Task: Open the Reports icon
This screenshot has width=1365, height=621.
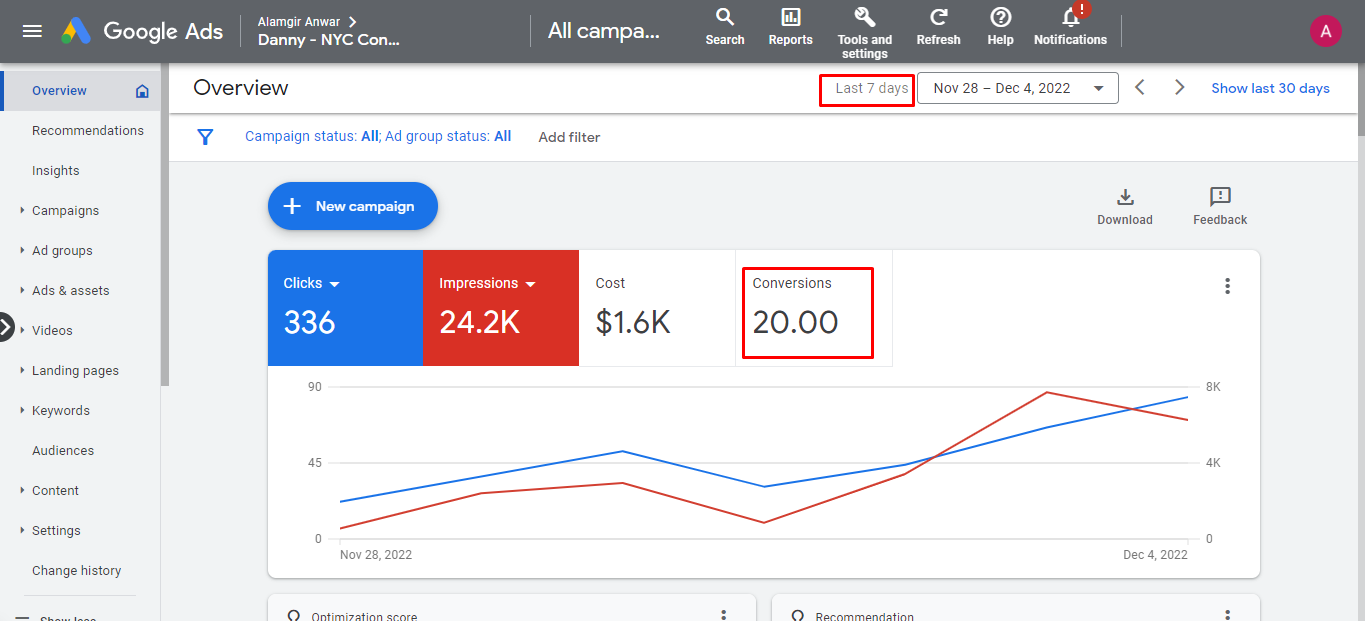Action: (790, 18)
